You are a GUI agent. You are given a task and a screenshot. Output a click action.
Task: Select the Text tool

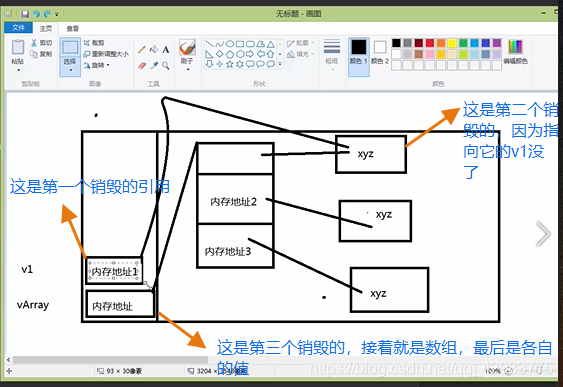pos(166,49)
